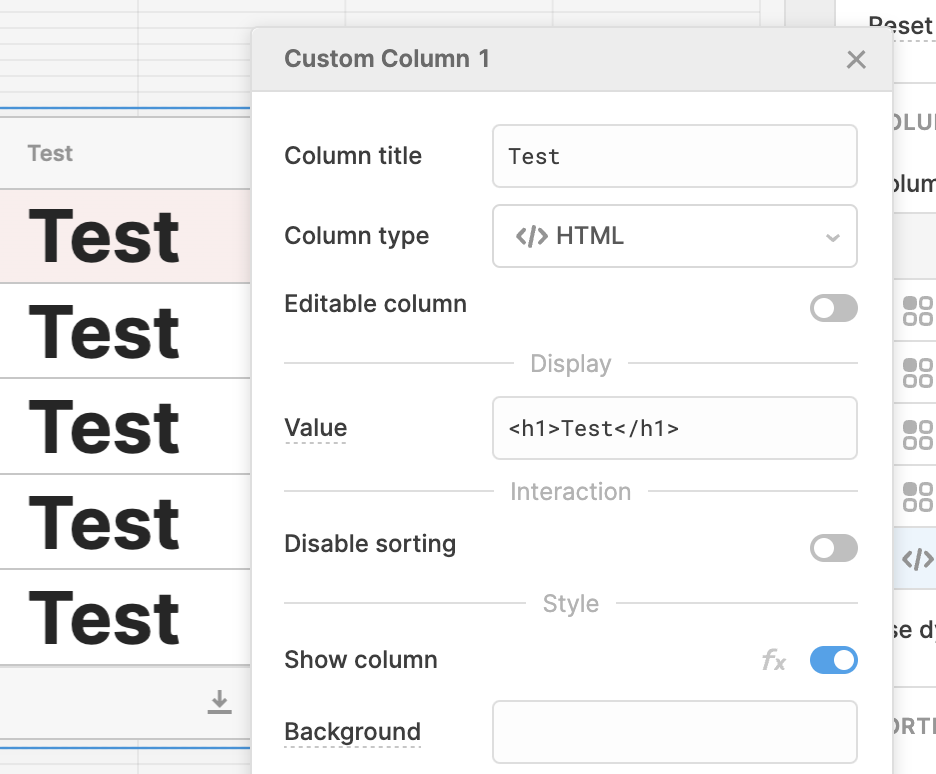This screenshot has height=774, width=936.
Task: Turn off the Show column toggle
Action: pyautogui.click(x=833, y=660)
